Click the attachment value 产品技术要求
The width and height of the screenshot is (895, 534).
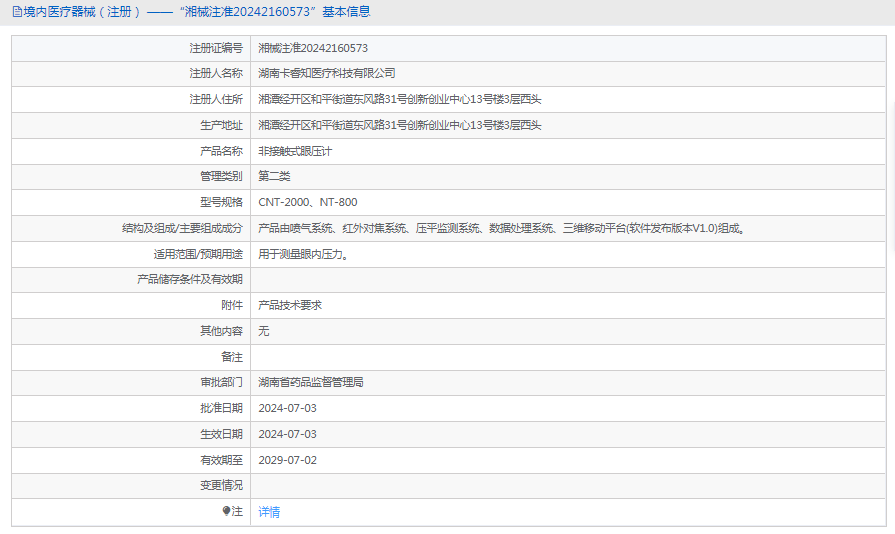coord(290,305)
